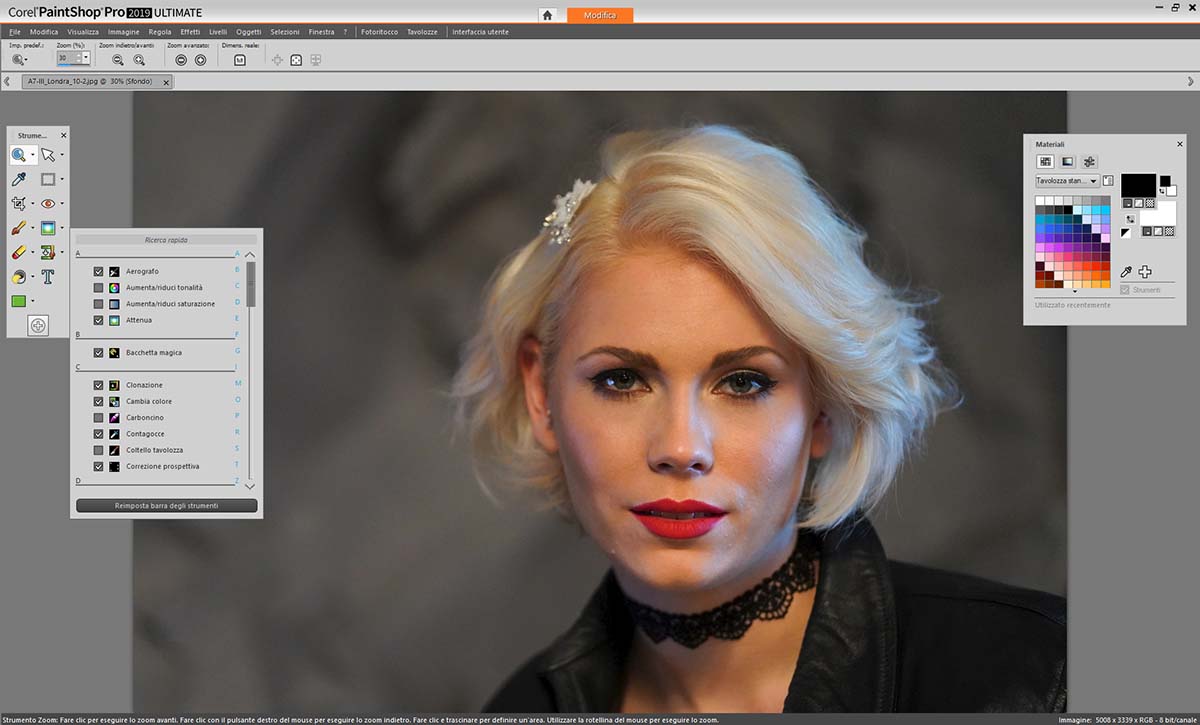Pick the Eraser tool
Screen dimensions: 1200x725
(x=18, y=253)
